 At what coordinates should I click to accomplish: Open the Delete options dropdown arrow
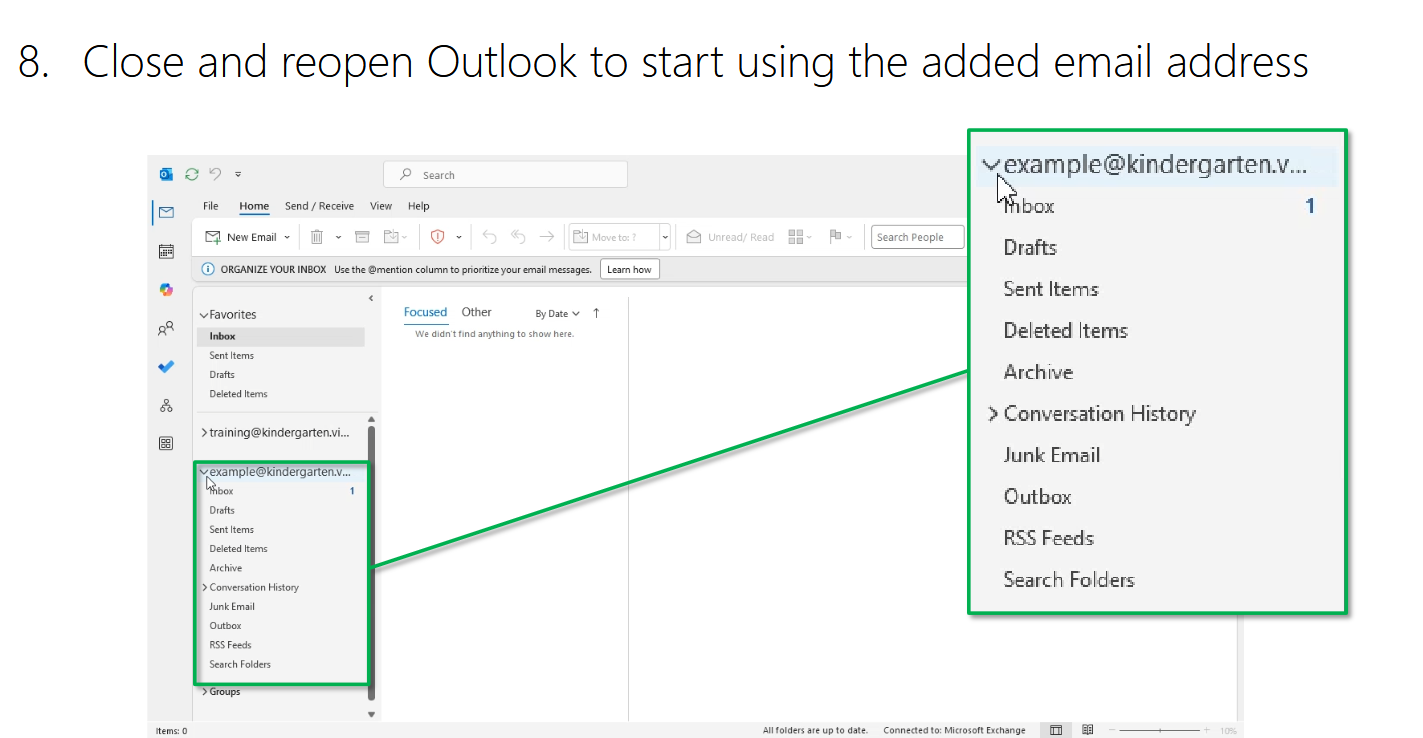(338, 237)
